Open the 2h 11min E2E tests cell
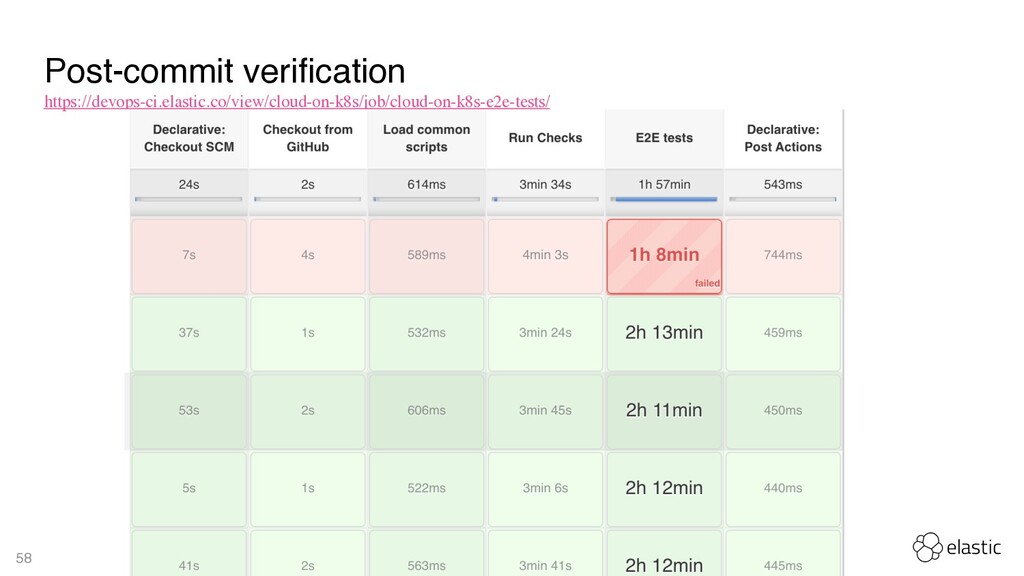This screenshot has height=576, width=1024. [664, 411]
